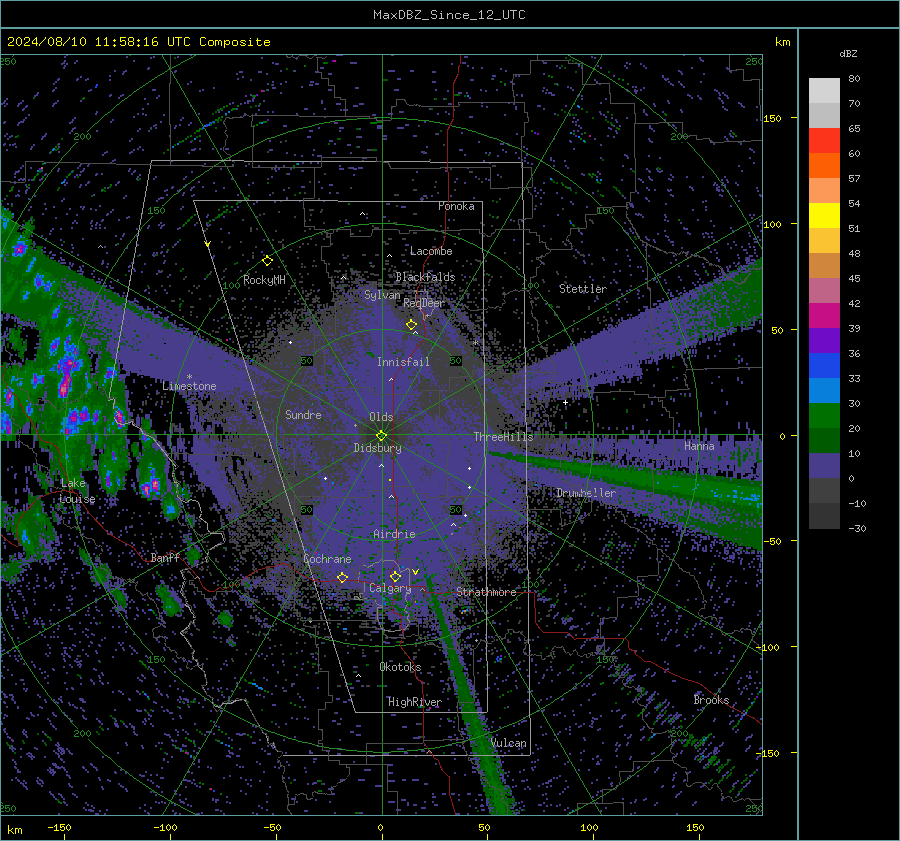Click the Banff town label
The height and width of the screenshot is (841, 900).
point(165,557)
